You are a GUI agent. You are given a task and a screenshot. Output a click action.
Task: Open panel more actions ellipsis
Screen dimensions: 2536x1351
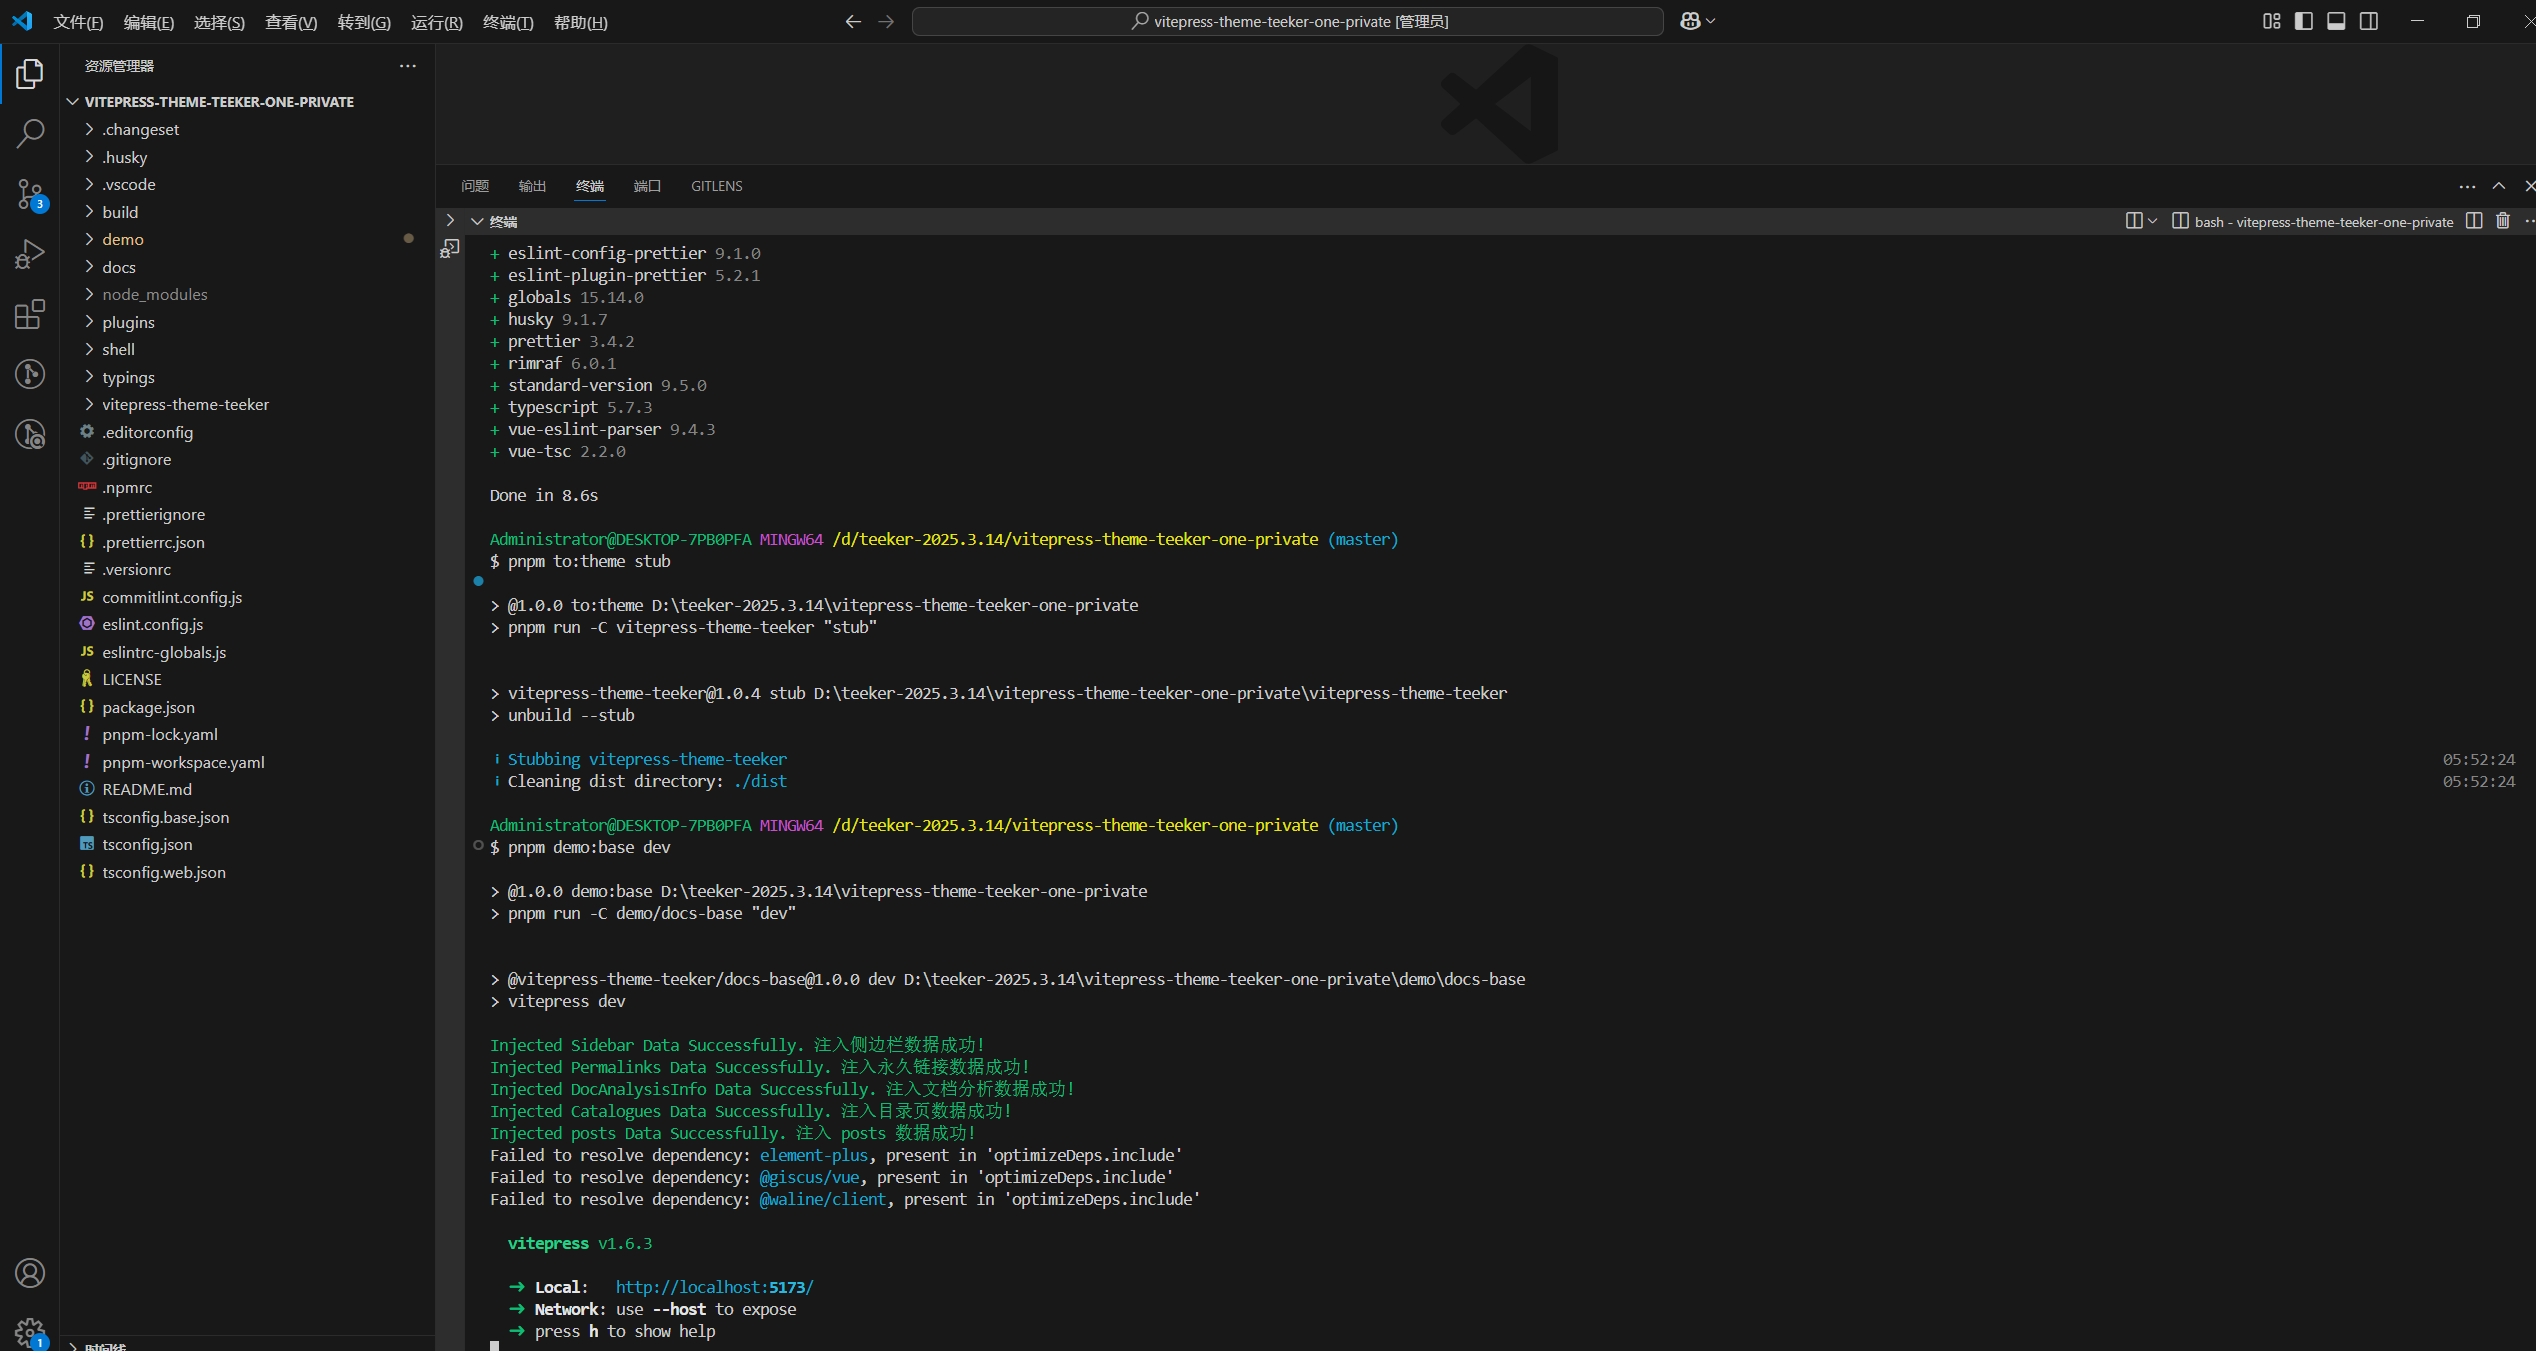click(x=2467, y=186)
